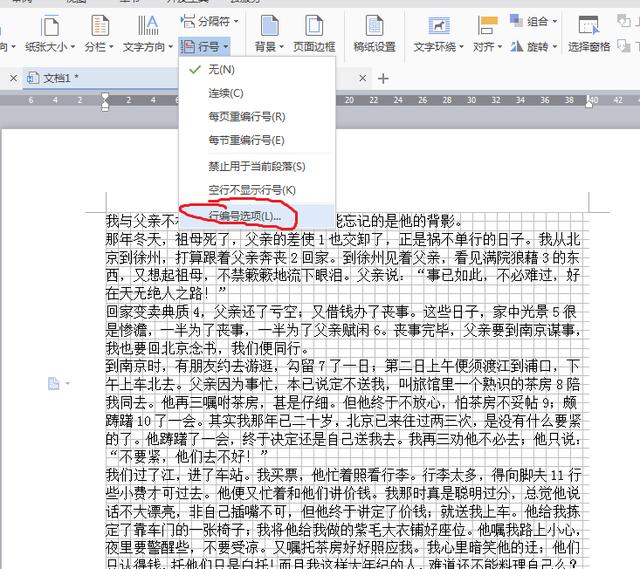Click the 页面边框 page border icon

(314, 26)
